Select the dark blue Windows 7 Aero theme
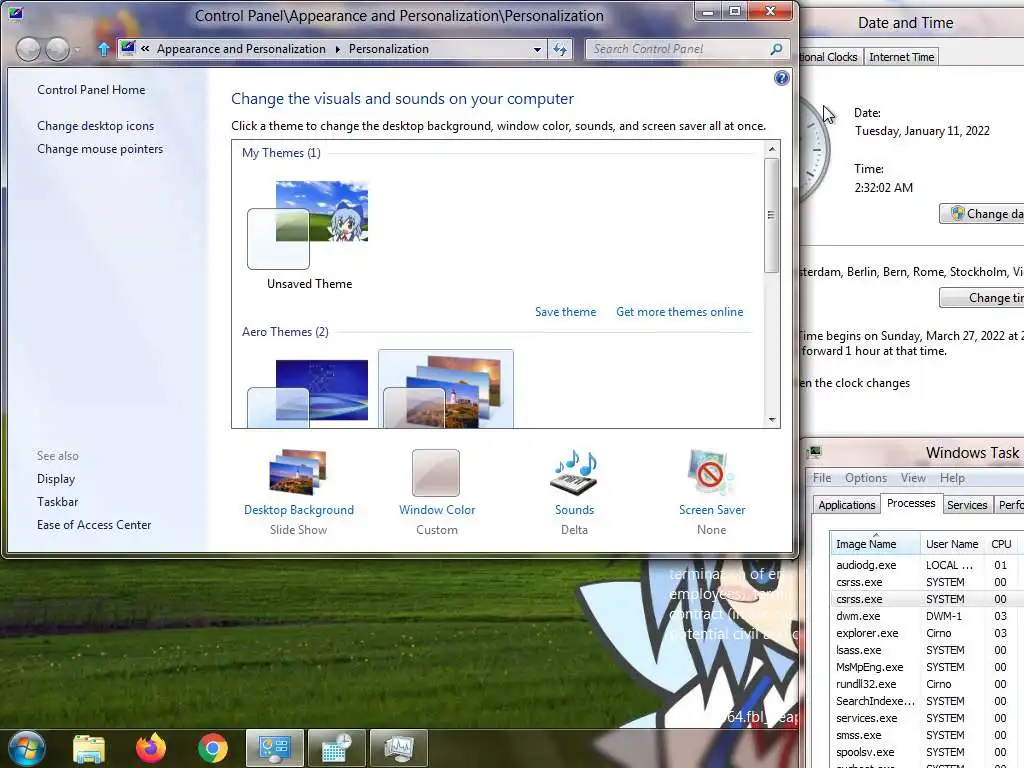Image resolution: width=1024 pixels, height=768 pixels. click(308, 392)
